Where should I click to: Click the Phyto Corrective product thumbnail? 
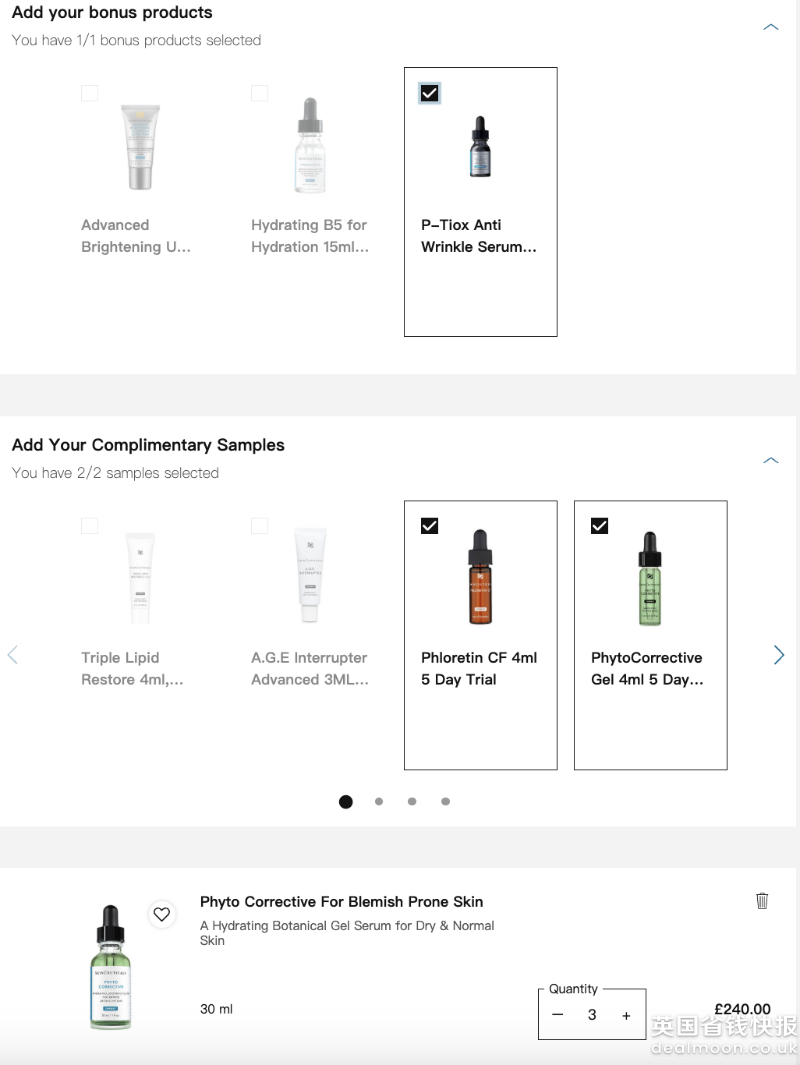click(x=111, y=967)
